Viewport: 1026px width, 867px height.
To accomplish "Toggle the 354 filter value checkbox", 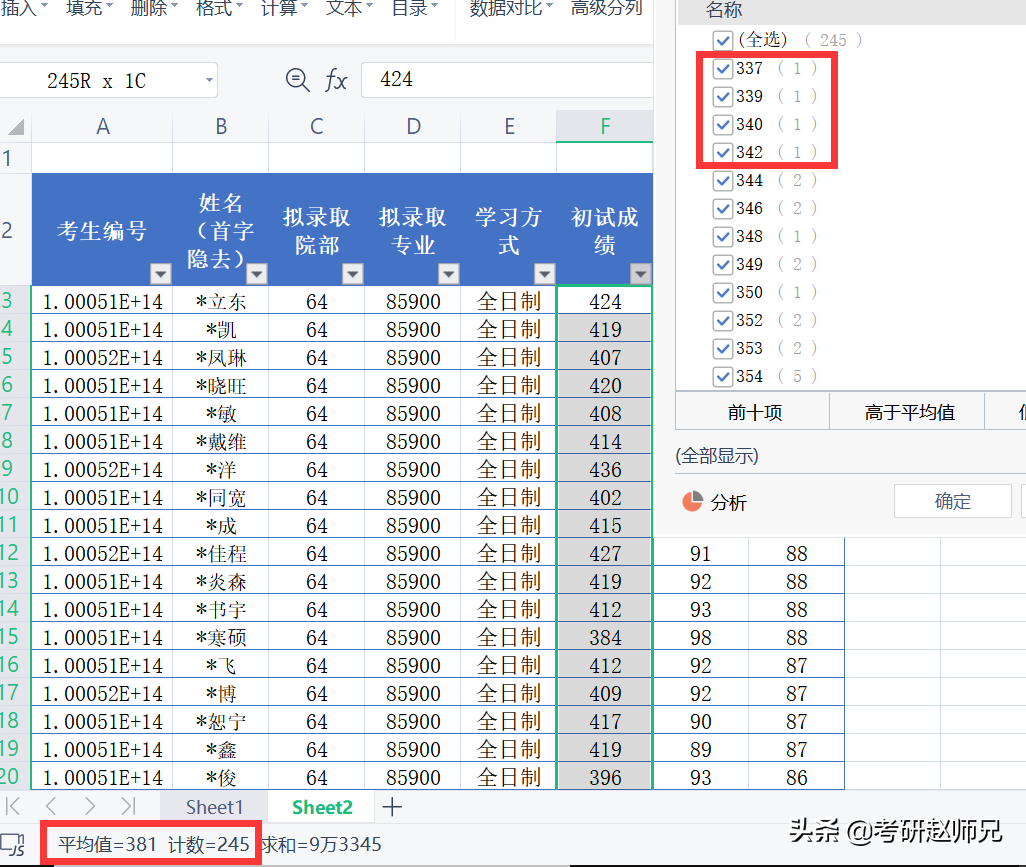I will coord(723,376).
